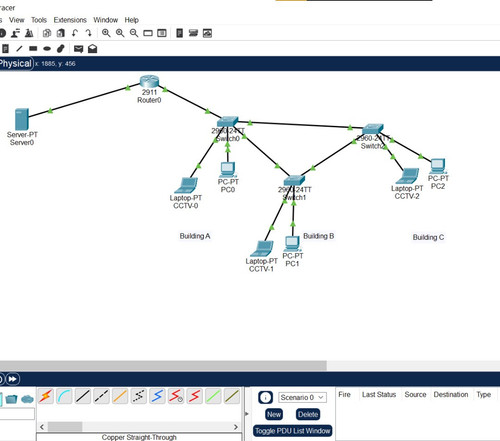Click the device search input box
This screenshot has height=441, width=500.
[17, 414]
